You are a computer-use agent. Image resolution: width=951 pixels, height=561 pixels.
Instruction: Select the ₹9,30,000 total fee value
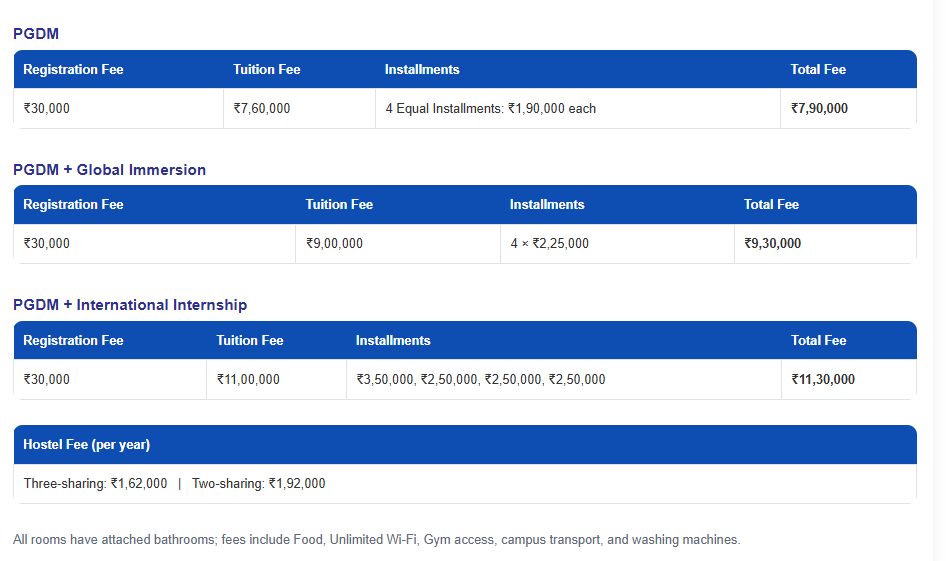pos(772,243)
